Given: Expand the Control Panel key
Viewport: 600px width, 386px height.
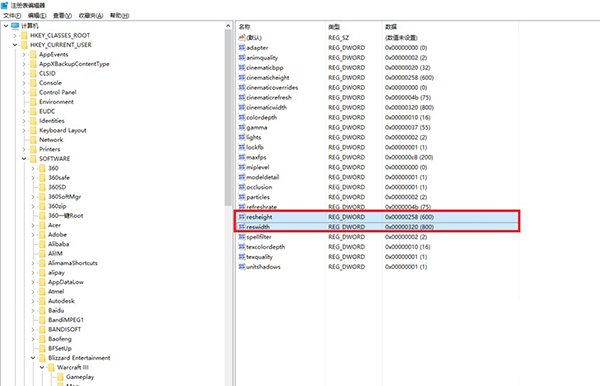Looking at the screenshot, I should (24, 92).
